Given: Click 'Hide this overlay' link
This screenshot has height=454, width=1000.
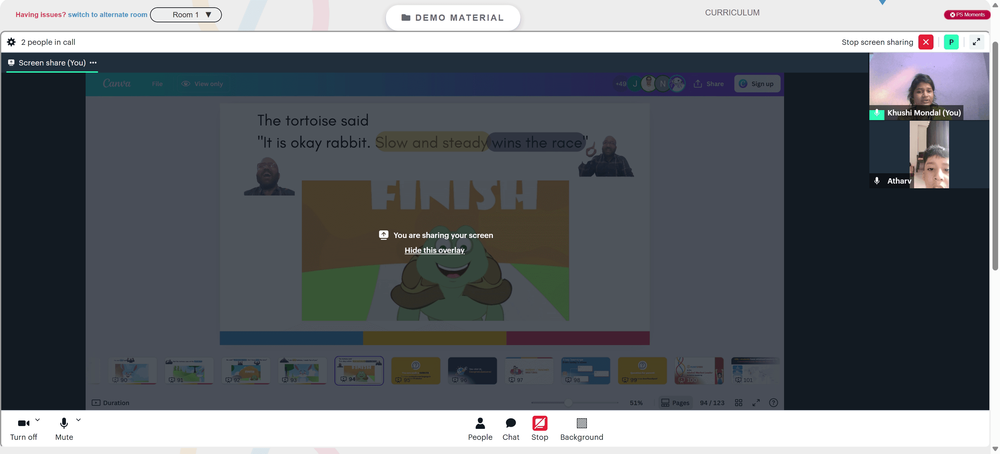Looking at the screenshot, I should click(x=434, y=251).
